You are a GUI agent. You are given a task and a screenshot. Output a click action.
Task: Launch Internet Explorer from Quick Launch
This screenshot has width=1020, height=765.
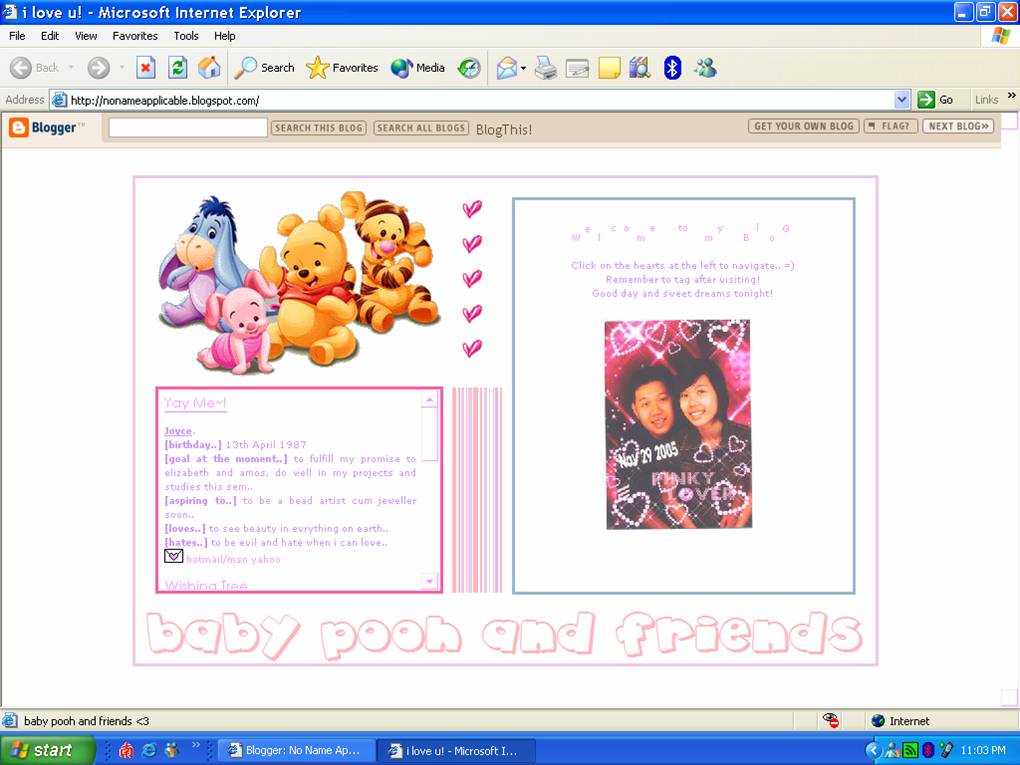(x=150, y=750)
